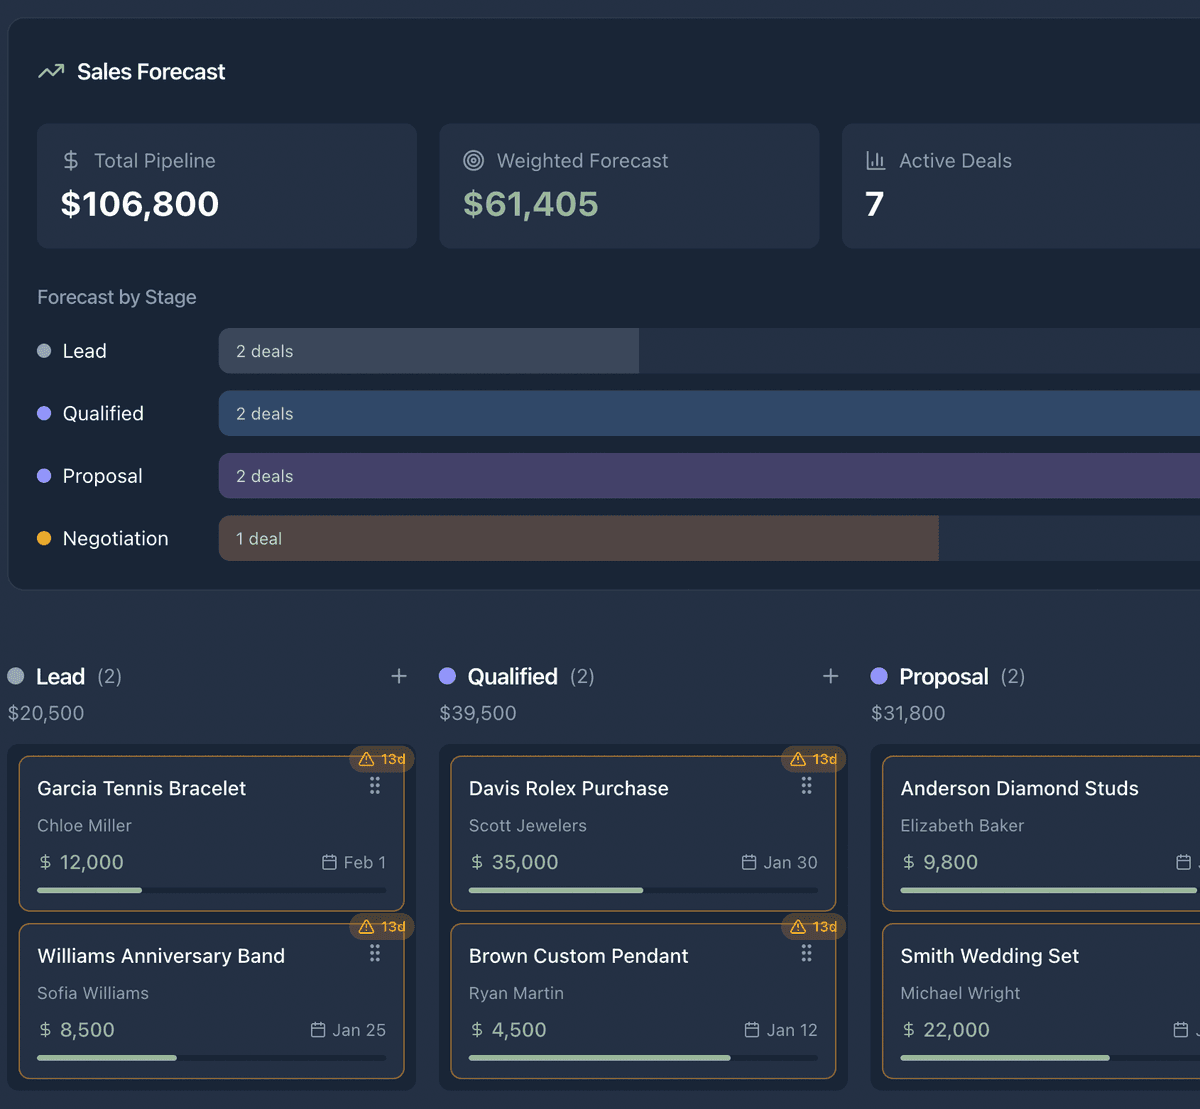Click the $39,500 Qualified column total
The height and width of the screenshot is (1109, 1200).
[x=478, y=713]
